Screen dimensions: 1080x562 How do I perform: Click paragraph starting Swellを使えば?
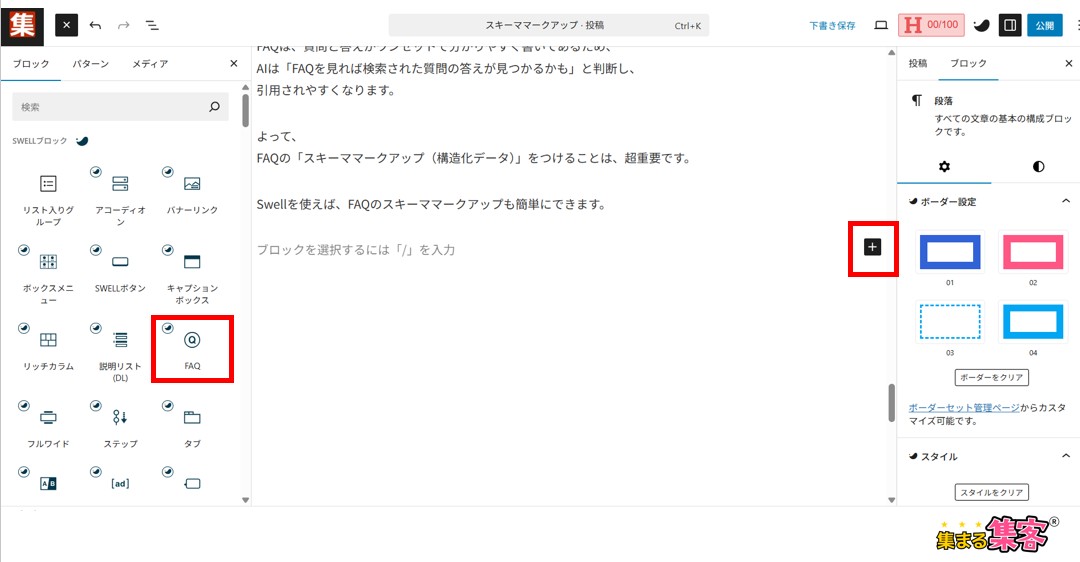pyautogui.click(x=431, y=205)
